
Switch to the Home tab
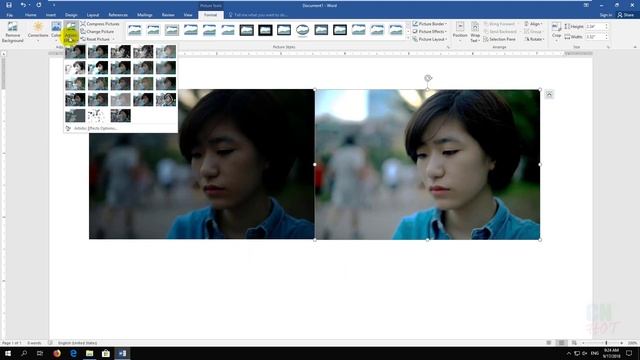point(31,15)
